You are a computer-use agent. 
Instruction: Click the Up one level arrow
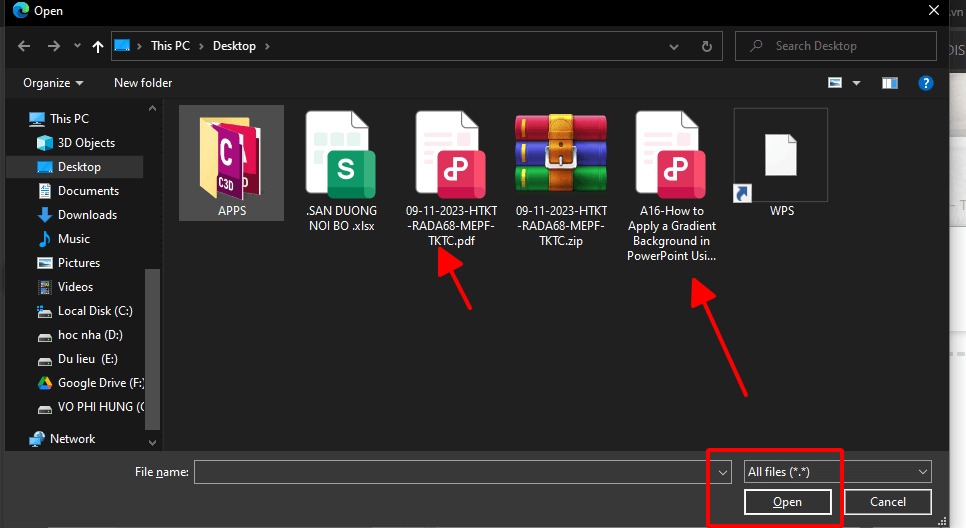coord(97,46)
